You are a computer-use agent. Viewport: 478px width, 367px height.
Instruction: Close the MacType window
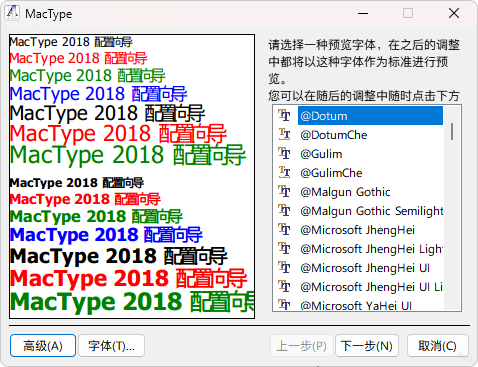click(454, 13)
